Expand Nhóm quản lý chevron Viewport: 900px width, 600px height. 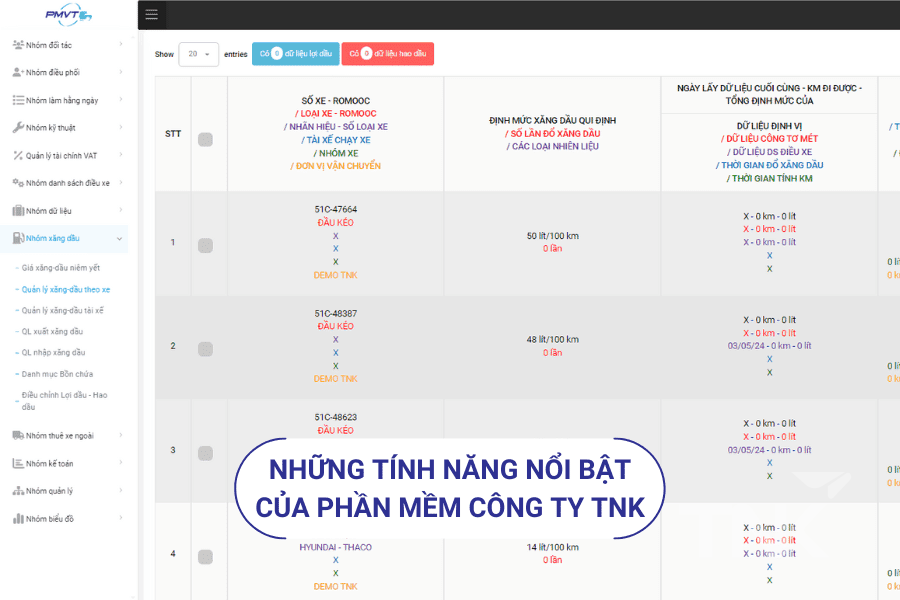click(121, 490)
